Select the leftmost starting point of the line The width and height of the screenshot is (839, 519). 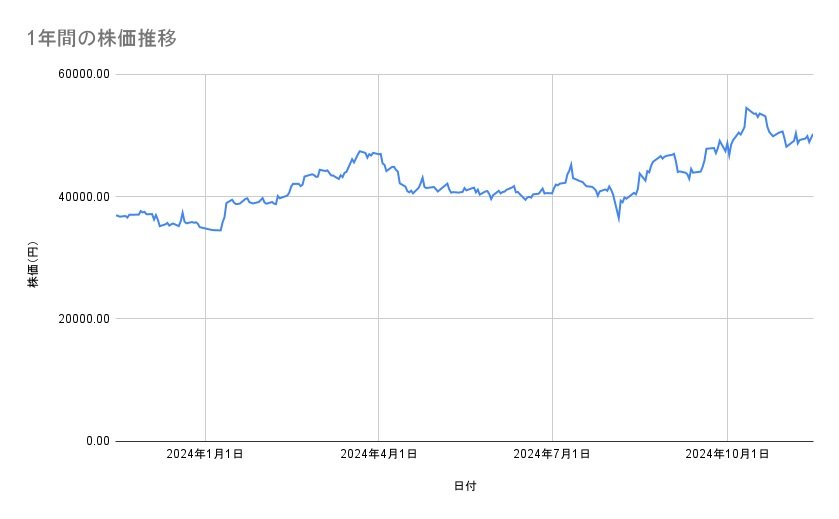click(116, 215)
